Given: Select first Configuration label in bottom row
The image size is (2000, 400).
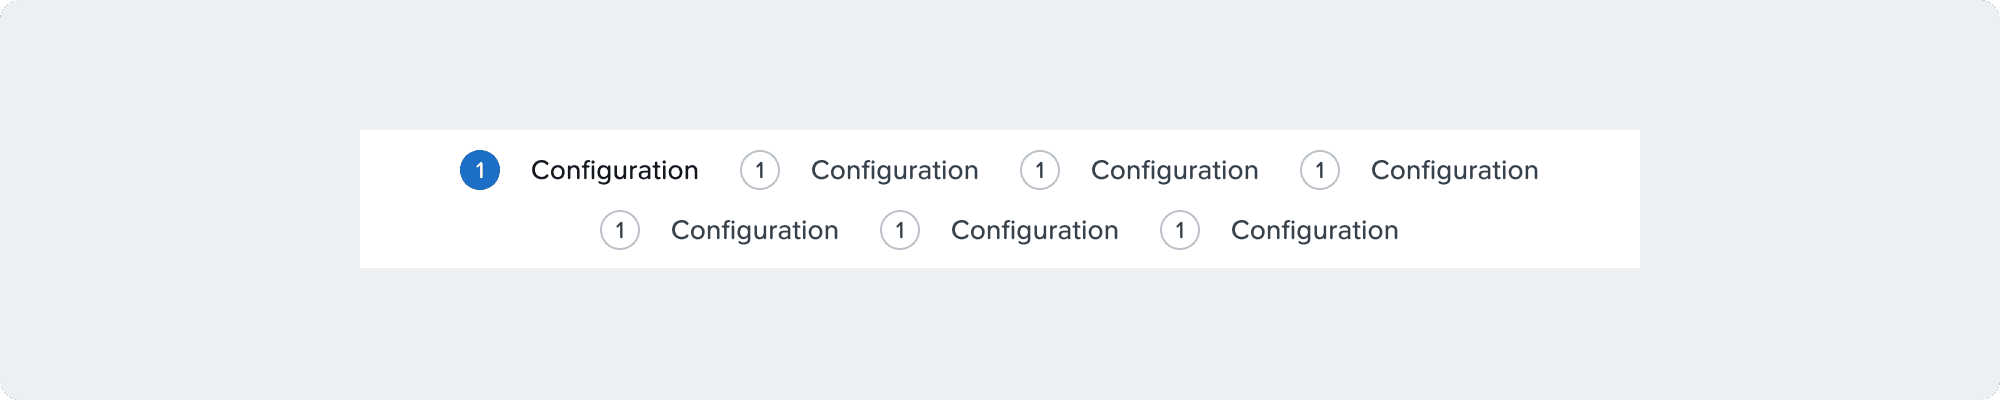Looking at the screenshot, I should point(754,230).
